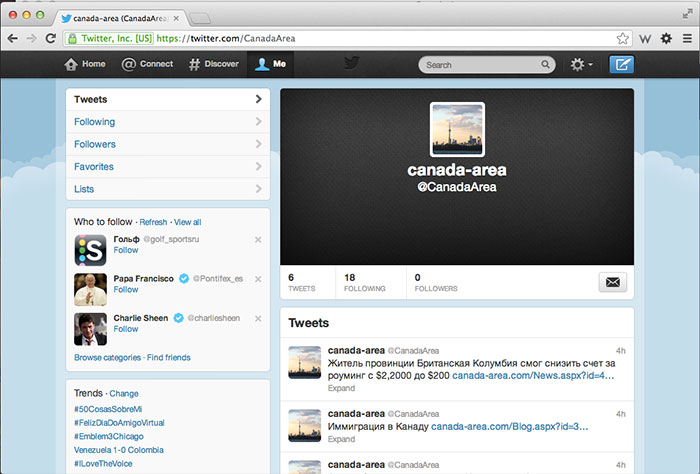Expand the first canada-area tweet

tap(341, 387)
